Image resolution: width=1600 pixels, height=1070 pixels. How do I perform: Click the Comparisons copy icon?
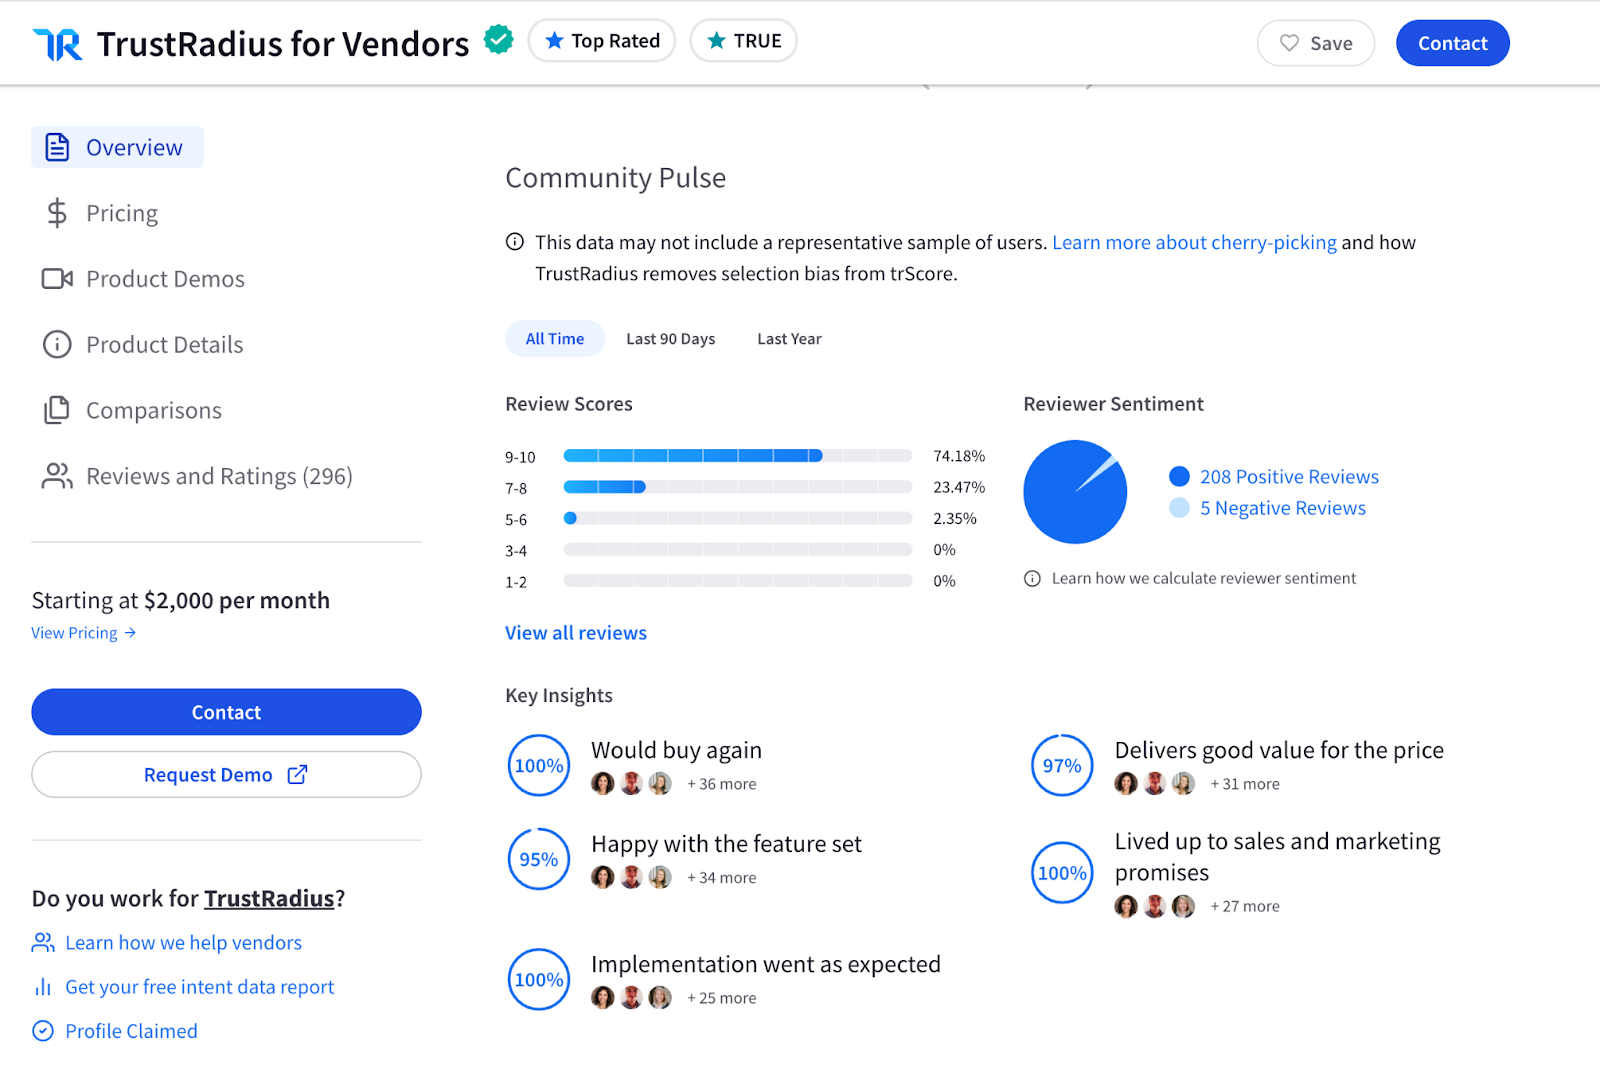tap(57, 410)
